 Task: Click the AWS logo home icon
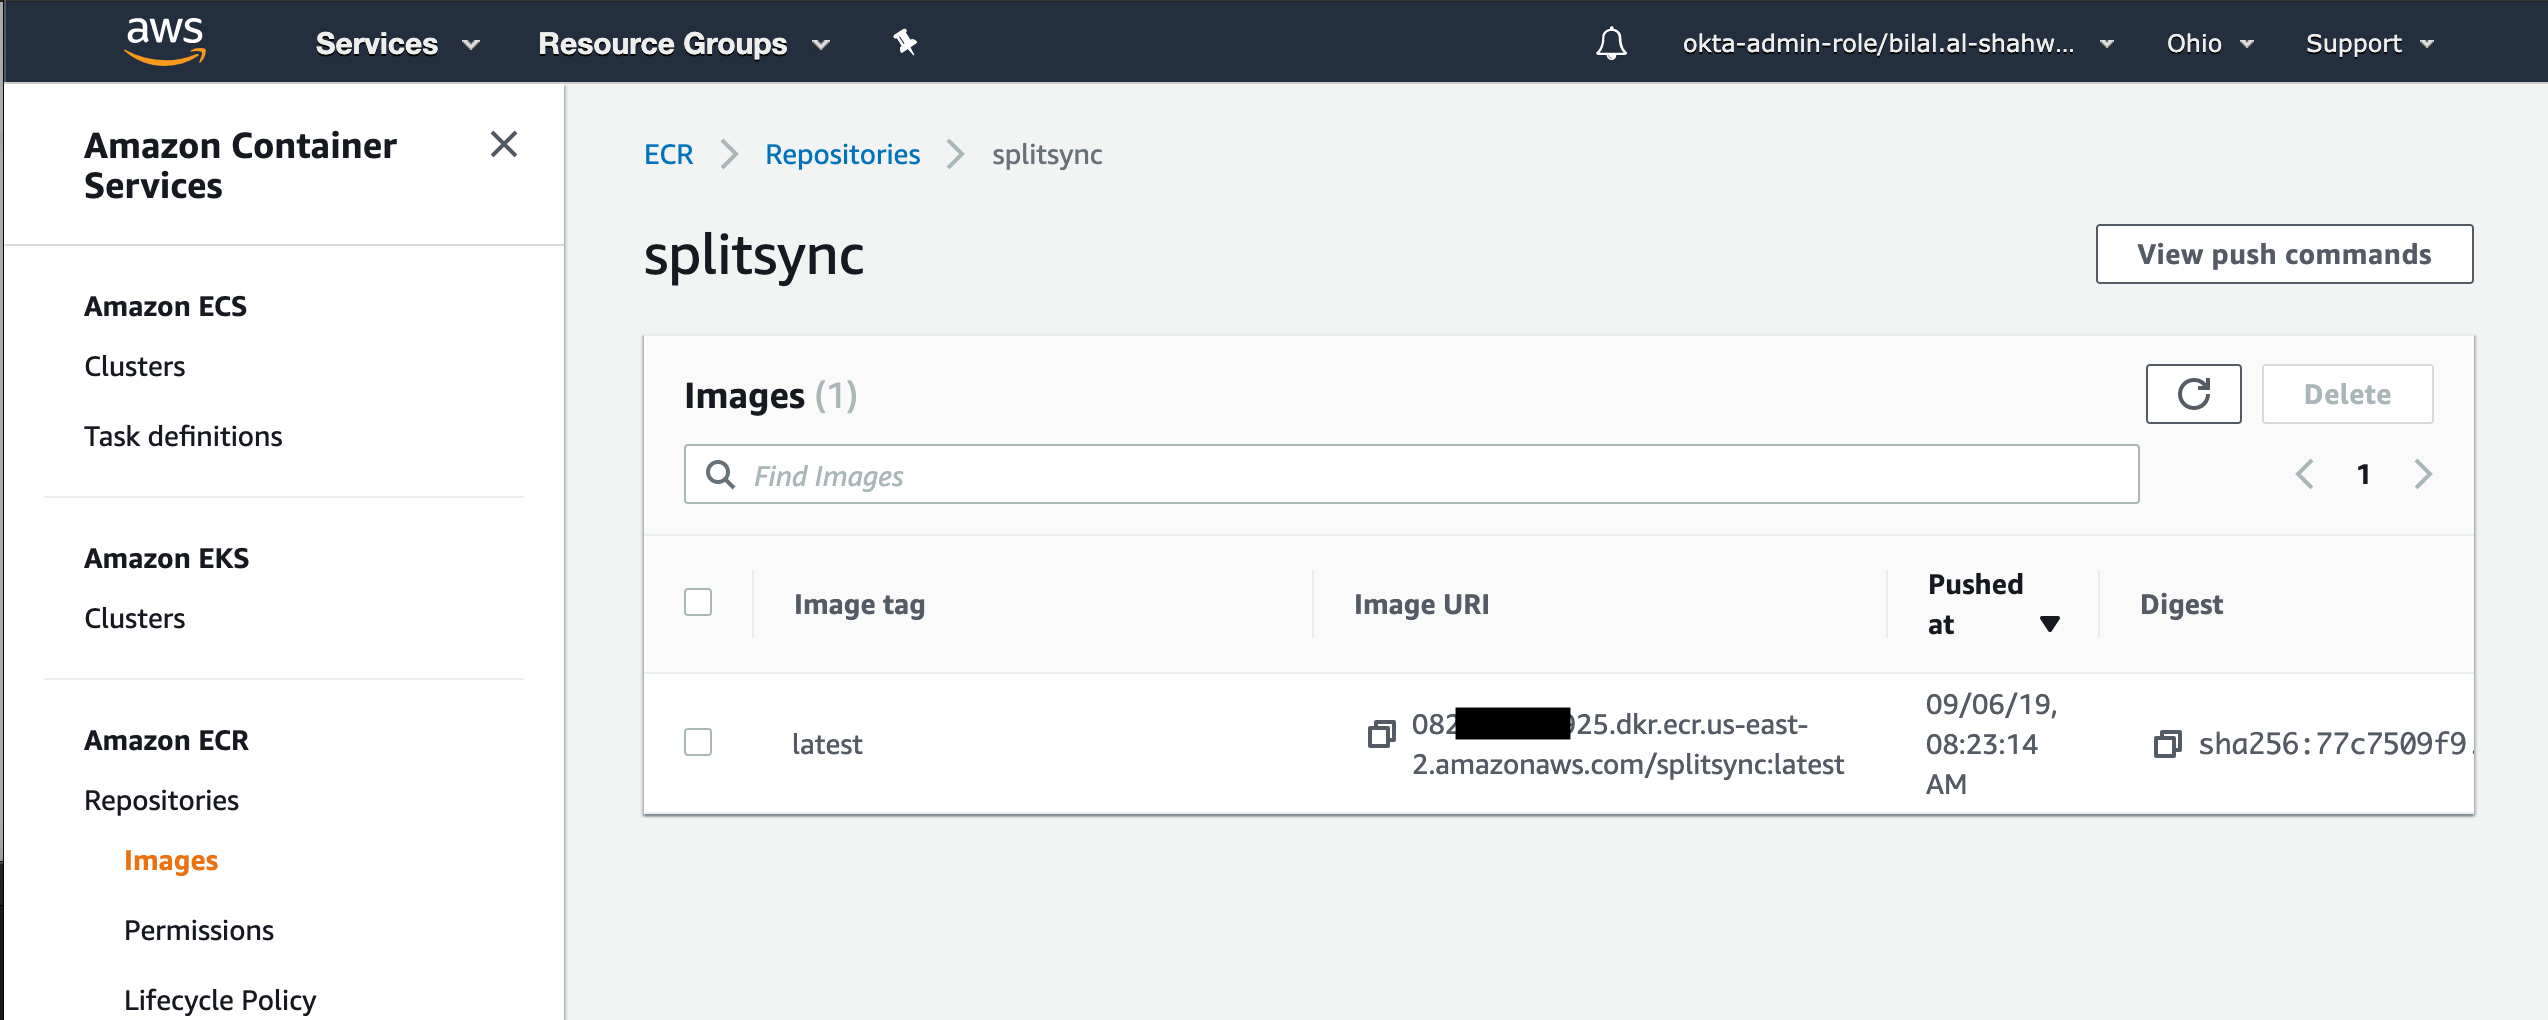tap(165, 41)
